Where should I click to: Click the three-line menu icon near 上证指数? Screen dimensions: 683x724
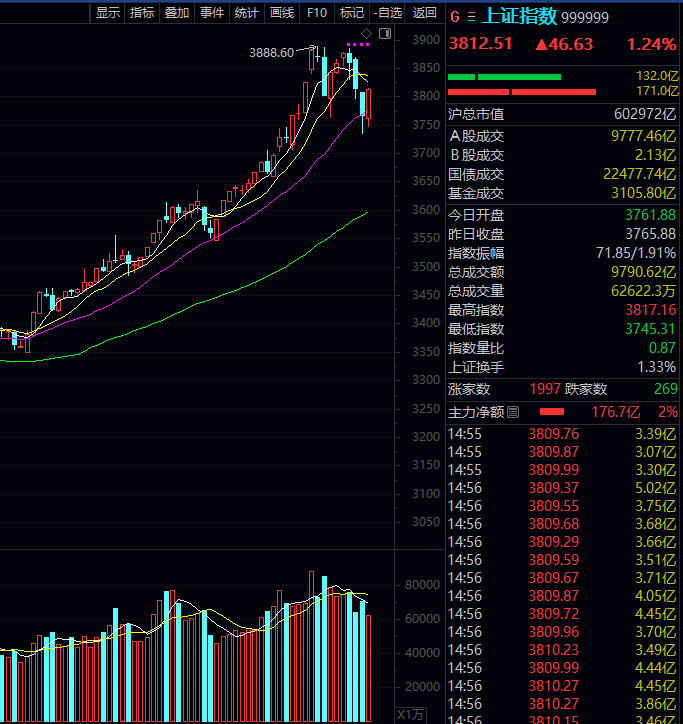click(471, 17)
